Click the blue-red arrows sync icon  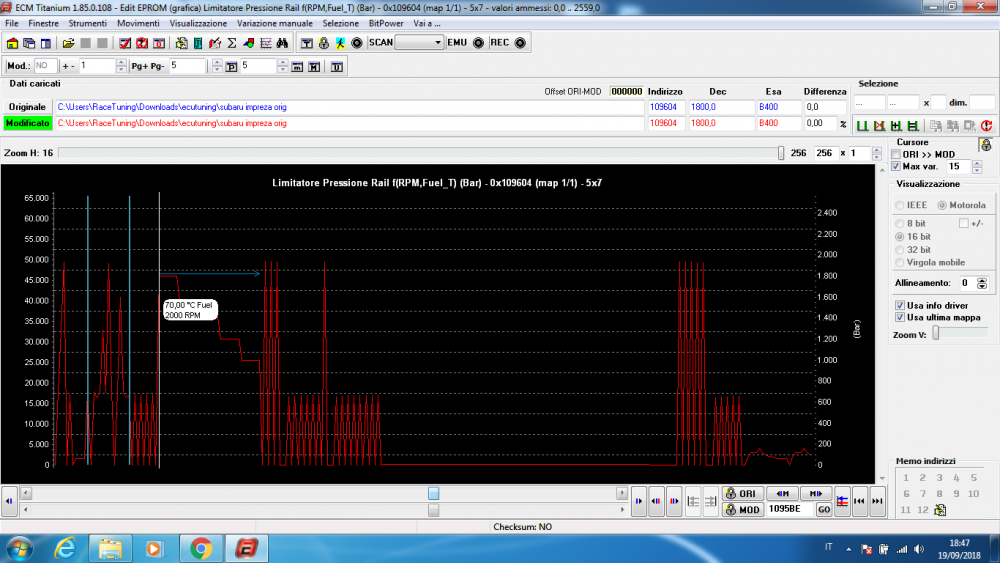[842, 501]
